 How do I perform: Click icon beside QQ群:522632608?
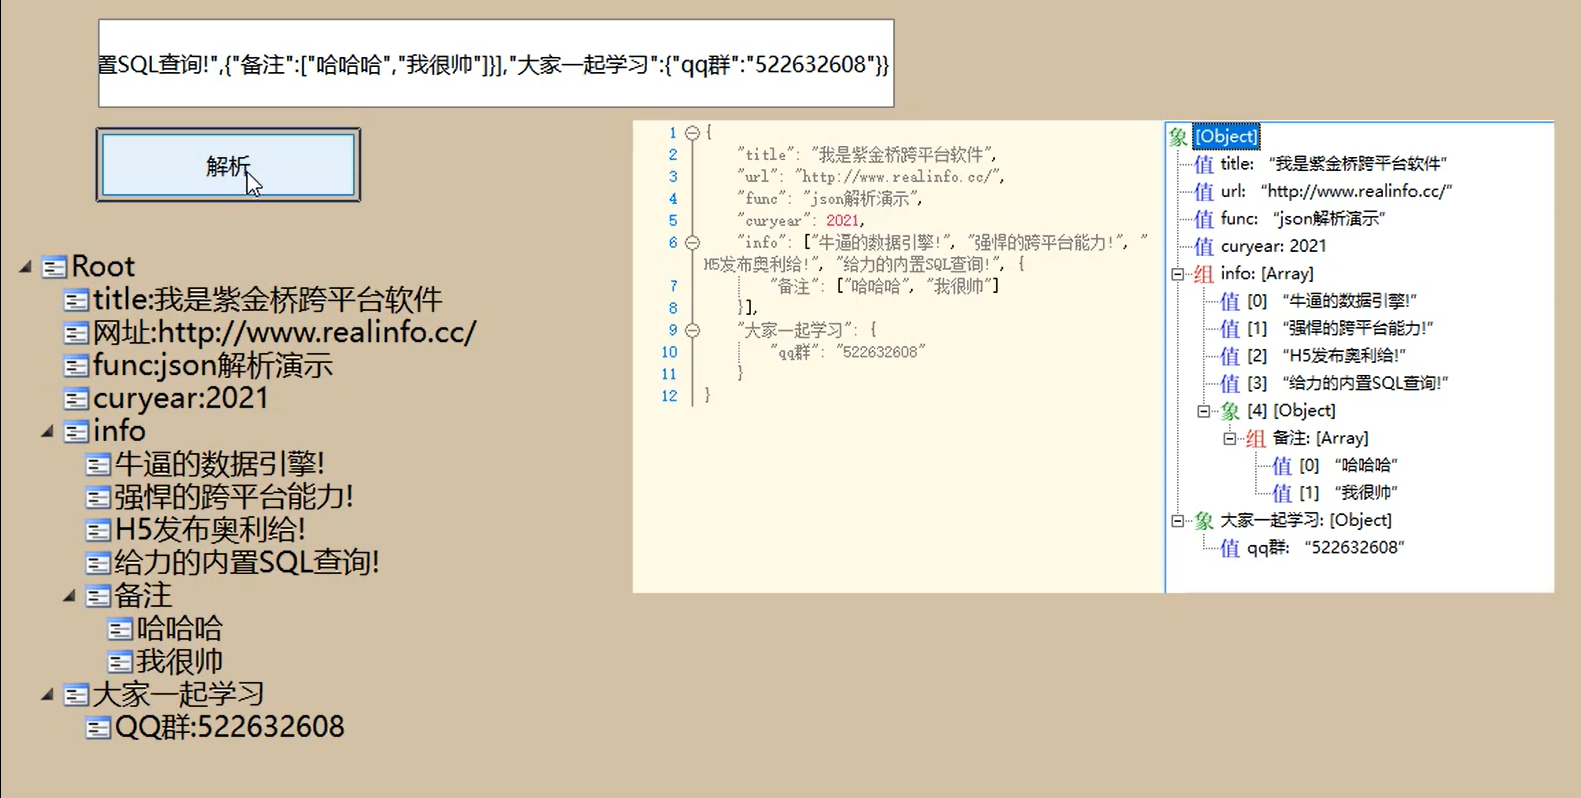coord(98,728)
